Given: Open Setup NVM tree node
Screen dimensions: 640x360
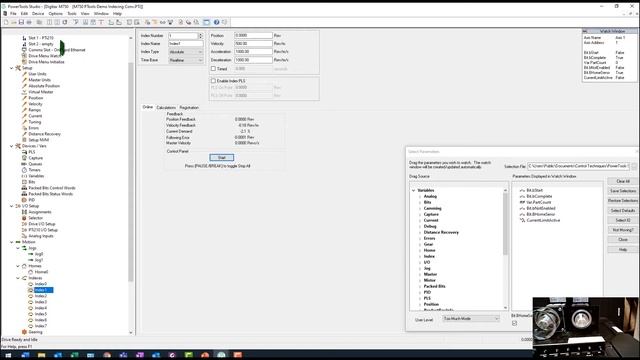Looking at the screenshot, I should pos(39,140).
